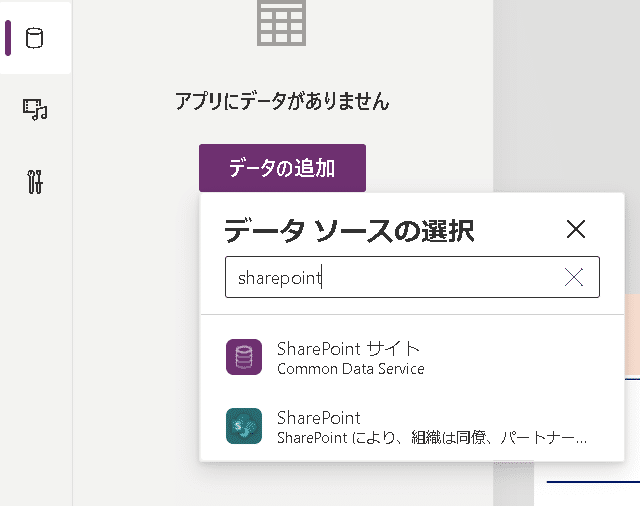Select the SharePoint connector entry
The image size is (640, 506).
pos(412,426)
